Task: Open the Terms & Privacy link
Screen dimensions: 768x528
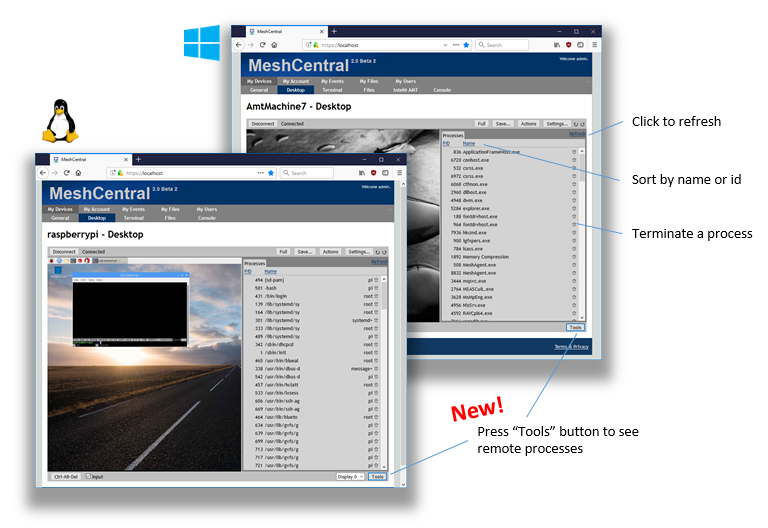Action: [x=572, y=347]
